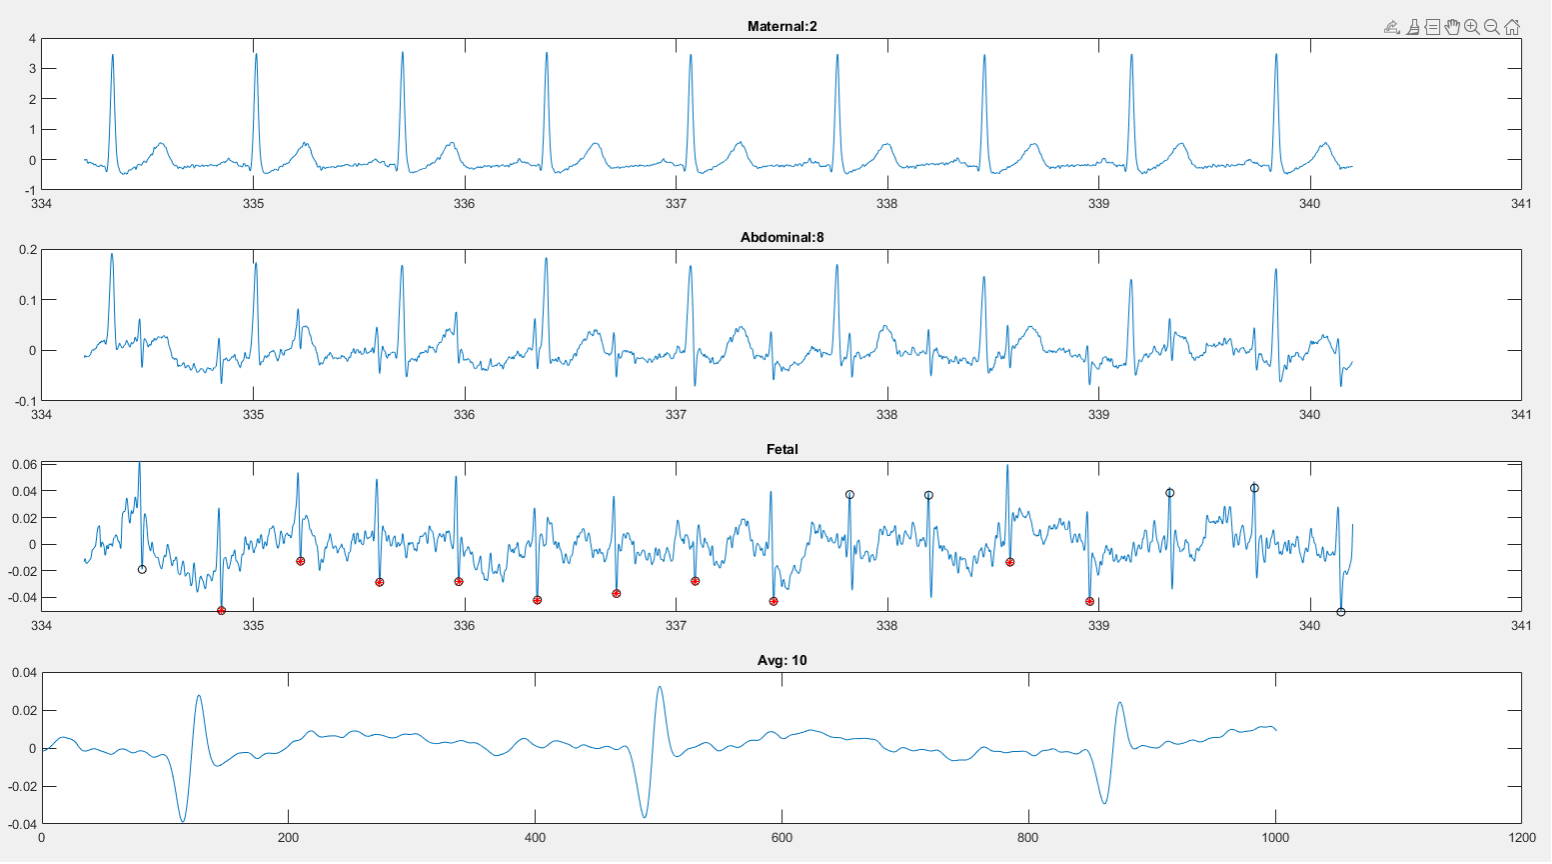
Task: Click the Zoom In magnifier
Action: pyautogui.click(x=1472, y=27)
